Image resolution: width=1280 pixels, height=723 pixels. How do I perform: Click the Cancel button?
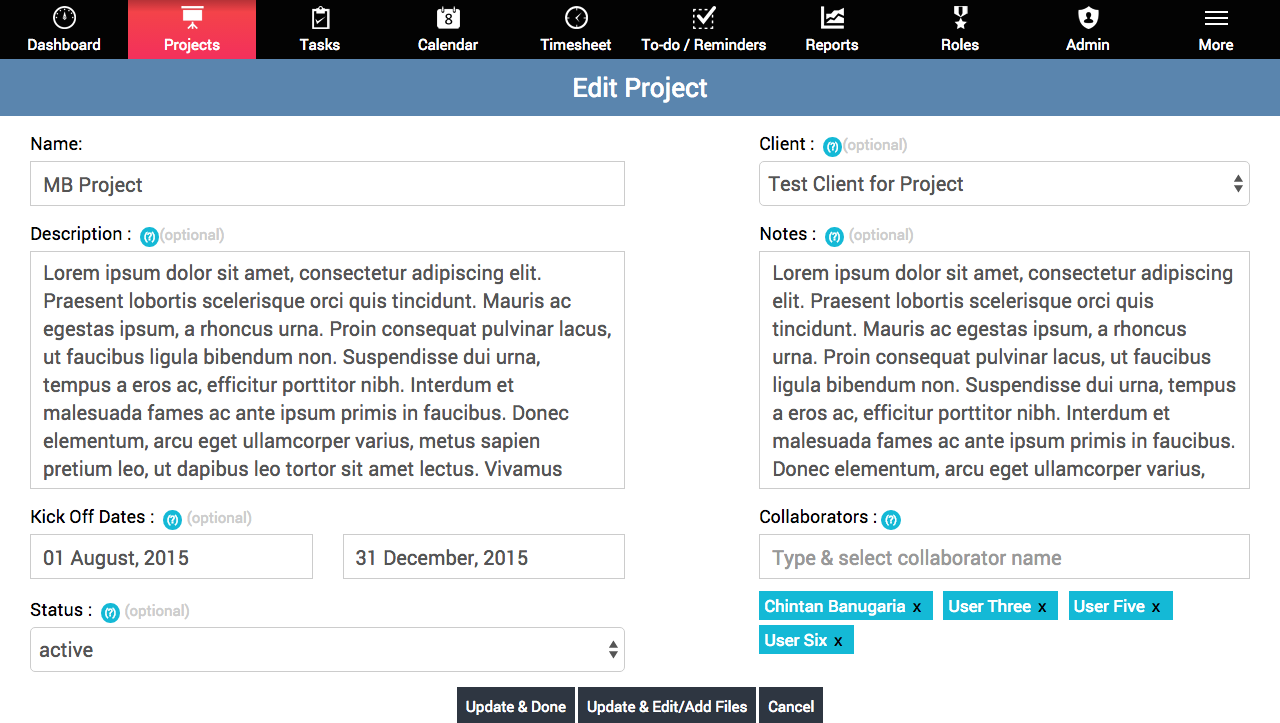[791, 706]
